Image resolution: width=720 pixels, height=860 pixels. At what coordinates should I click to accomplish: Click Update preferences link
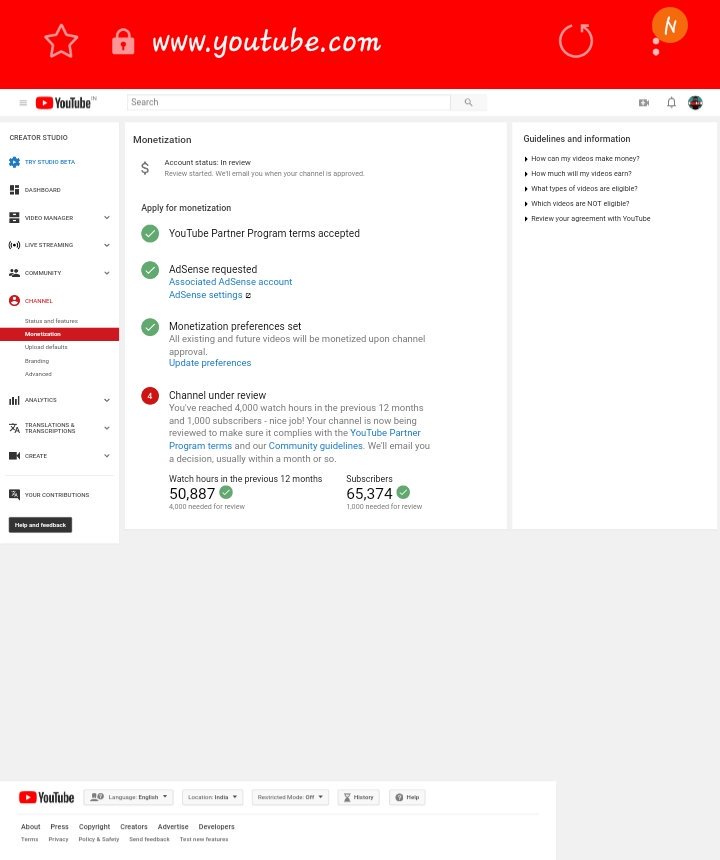pyautogui.click(x=209, y=363)
